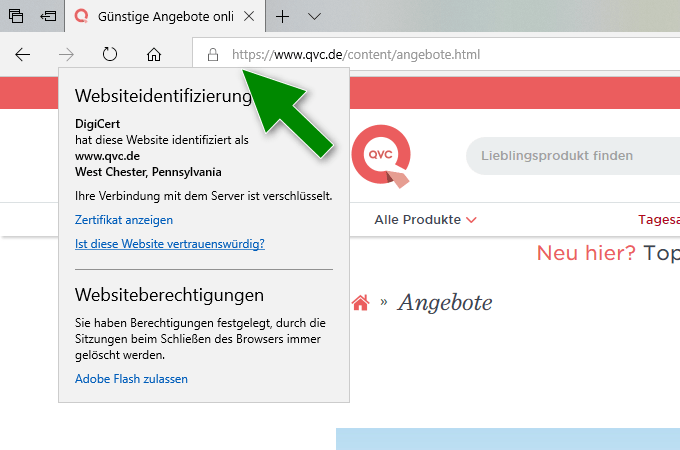Click the QVC logo
Viewport: 680px width, 450px height.
tap(381, 156)
